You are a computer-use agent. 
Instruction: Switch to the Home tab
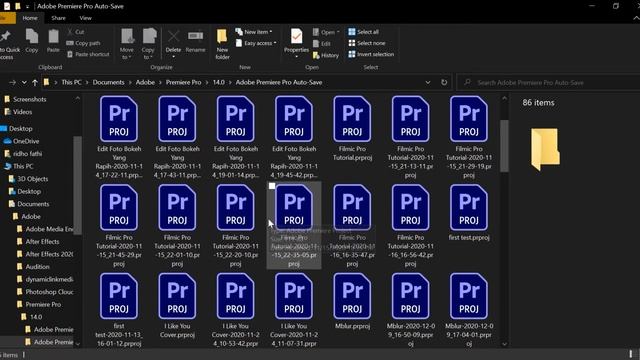(30, 18)
